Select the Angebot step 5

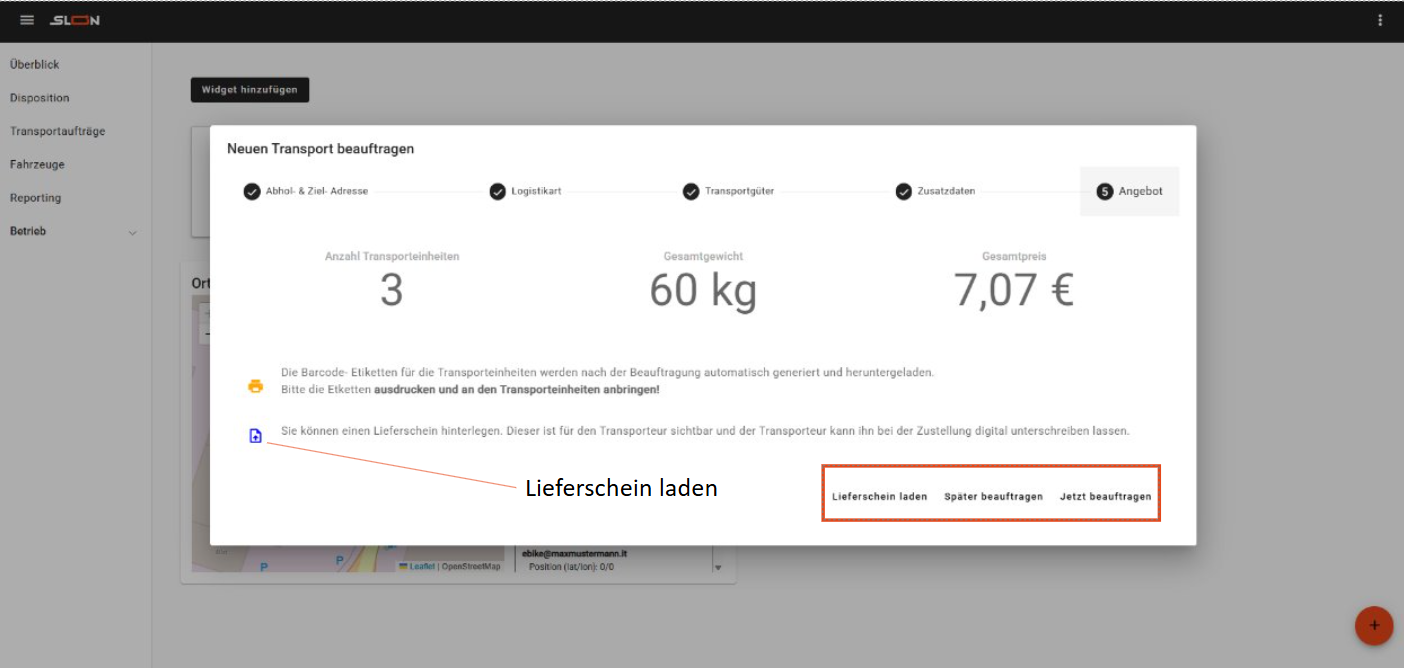(x=1130, y=192)
